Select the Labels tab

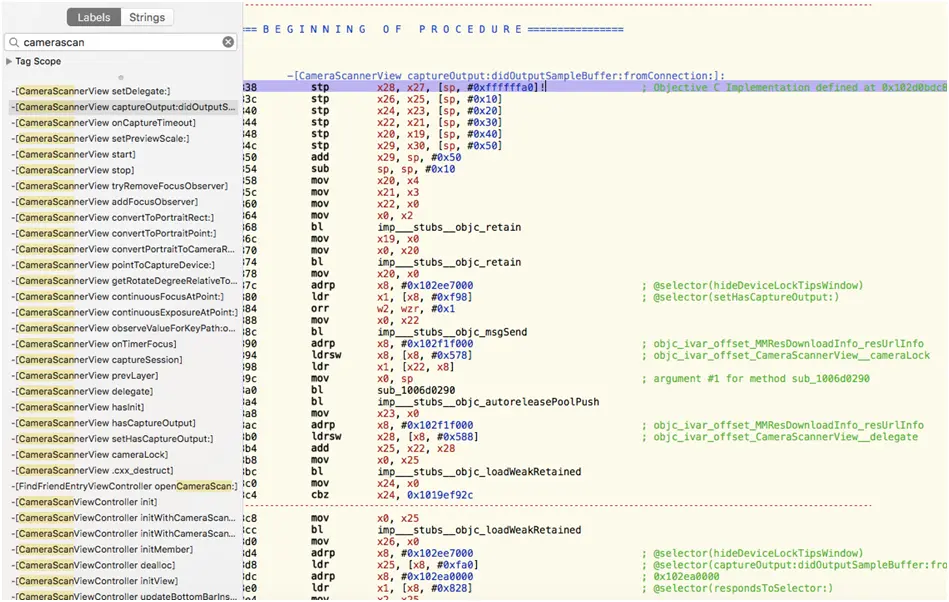tap(94, 17)
